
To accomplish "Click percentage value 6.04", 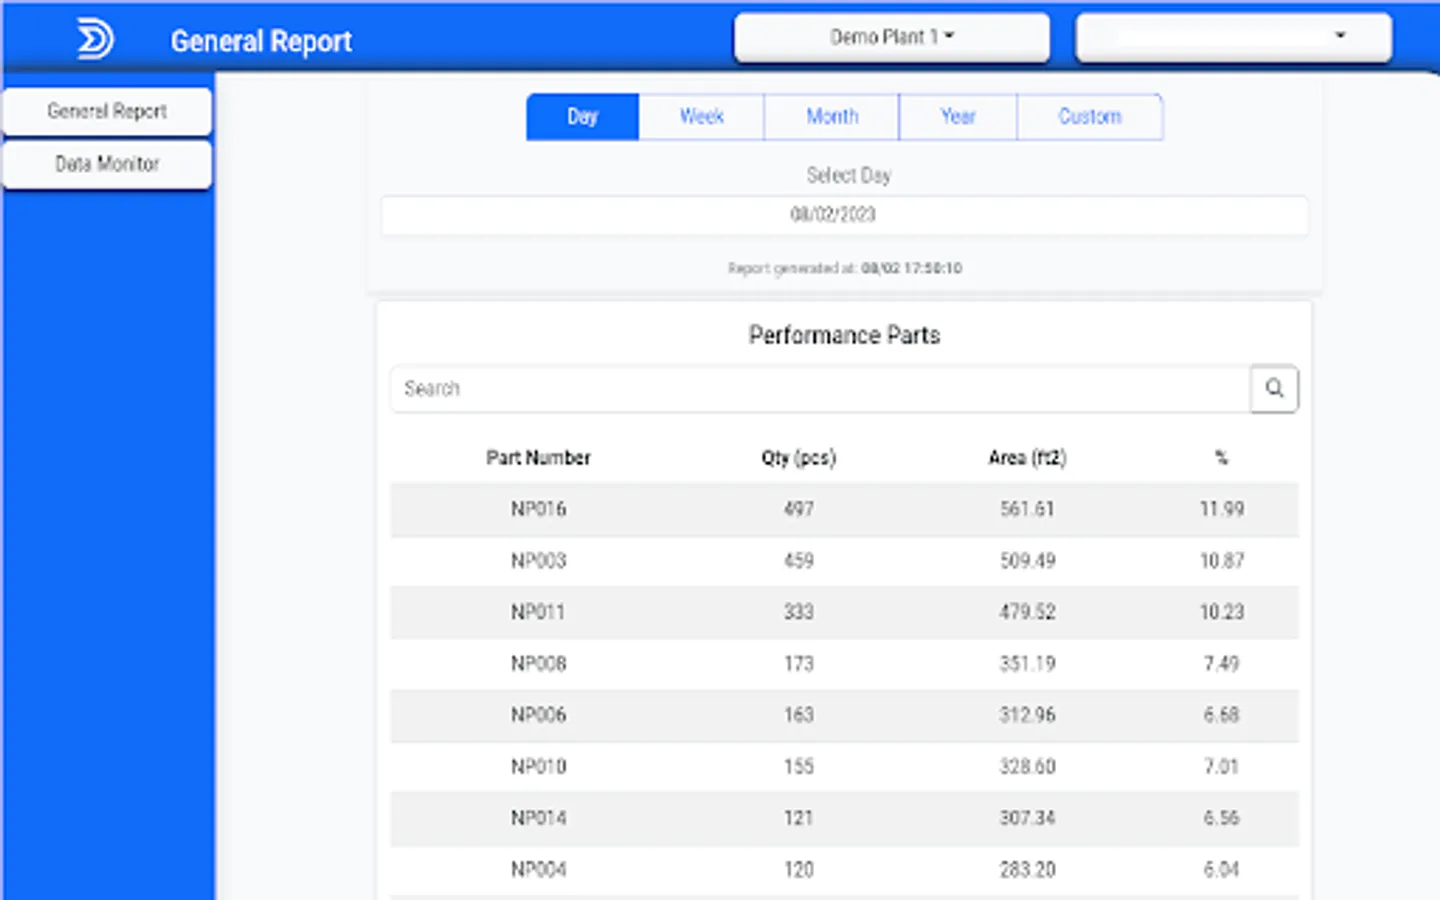I will (x=1221, y=870).
